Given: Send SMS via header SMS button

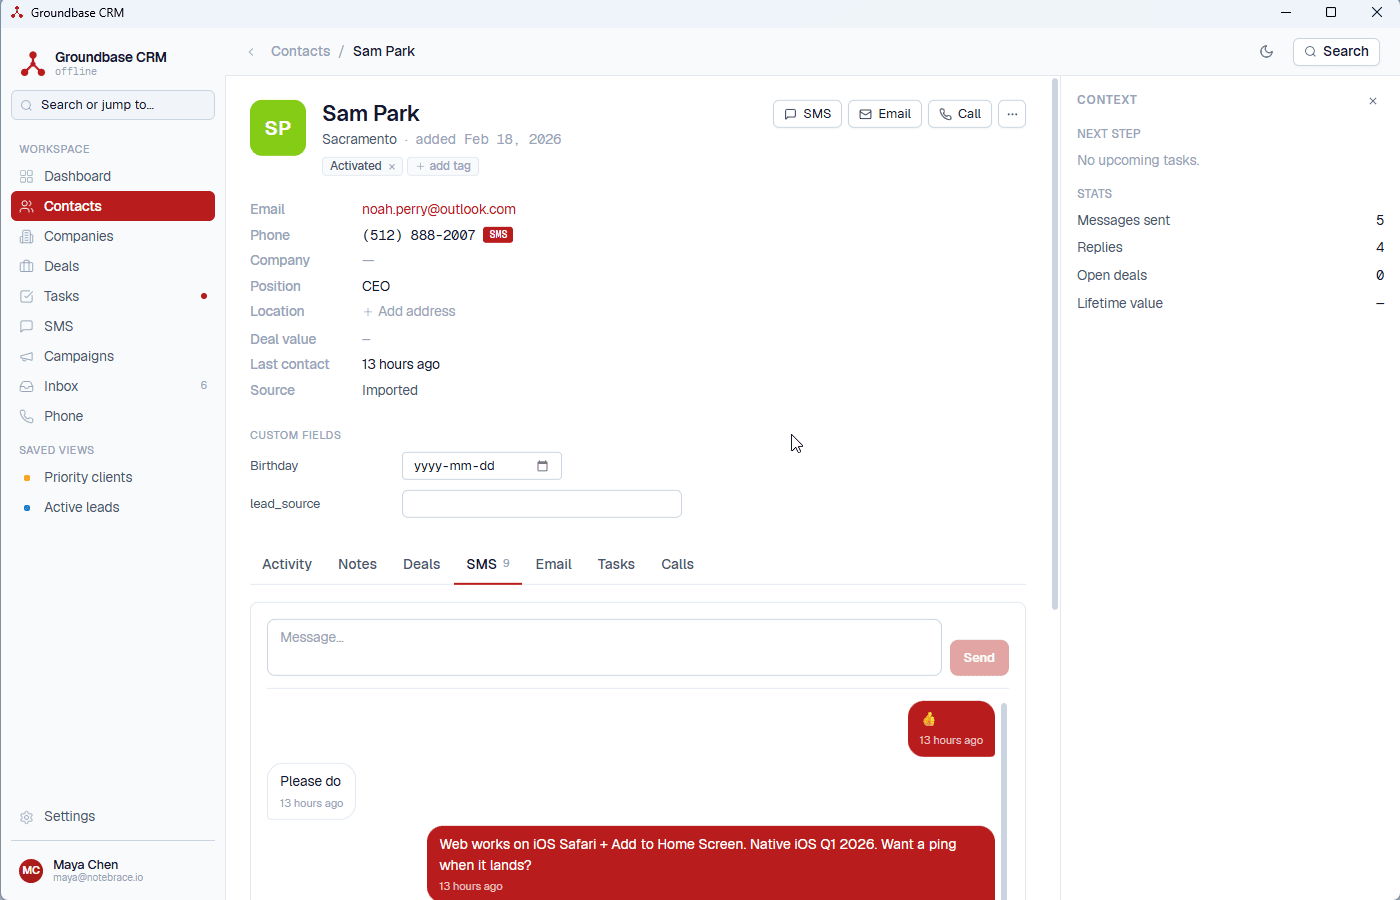Looking at the screenshot, I should [807, 114].
